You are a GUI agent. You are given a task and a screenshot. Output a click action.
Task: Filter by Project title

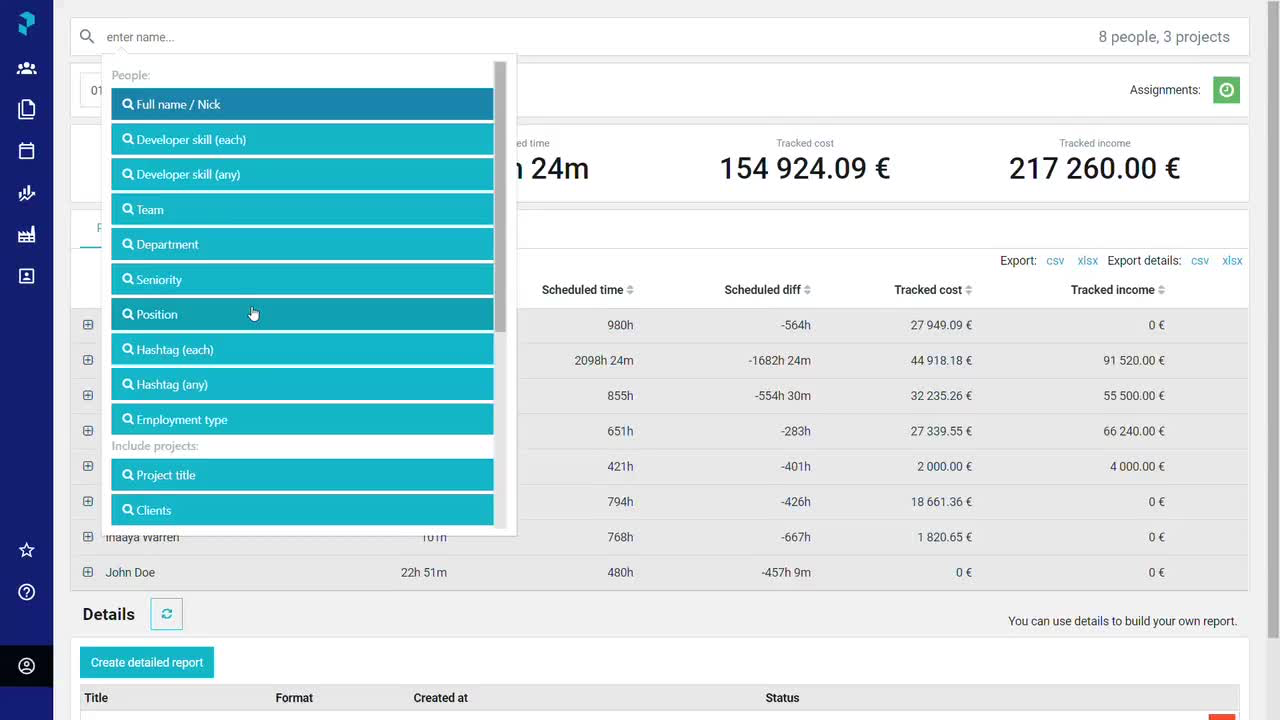[302, 475]
